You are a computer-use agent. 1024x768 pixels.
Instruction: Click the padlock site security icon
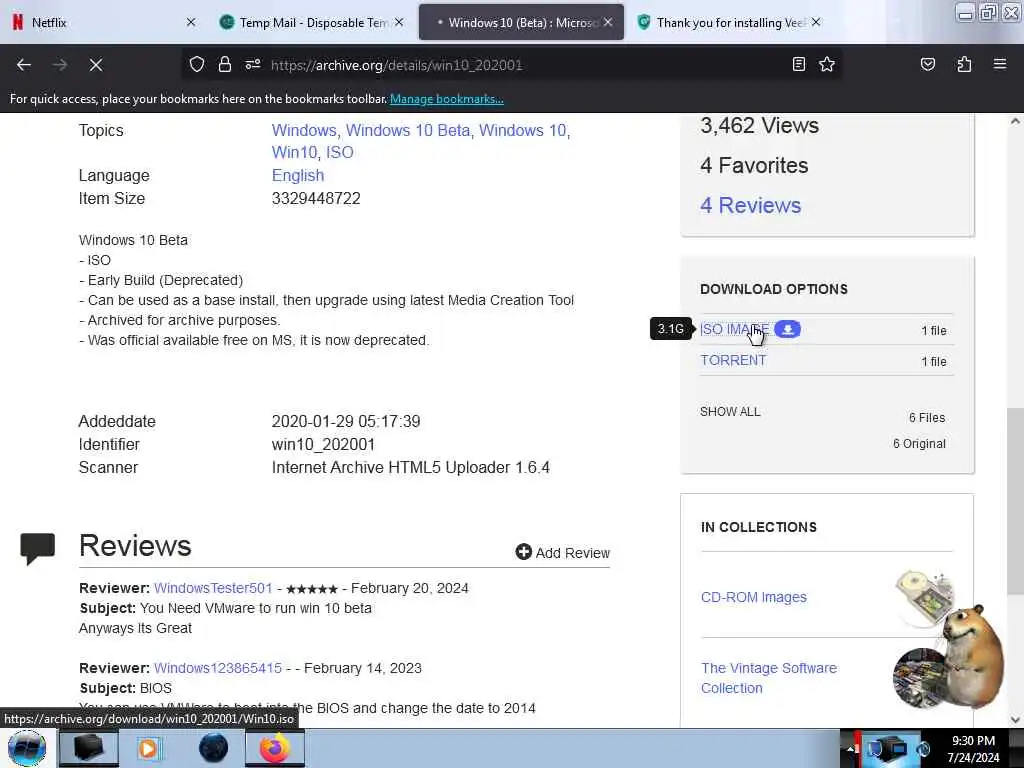[225, 64]
